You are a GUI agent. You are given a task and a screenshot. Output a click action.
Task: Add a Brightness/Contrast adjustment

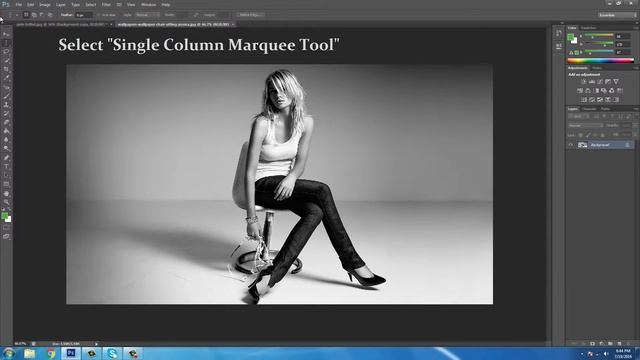tap(584, 82)
